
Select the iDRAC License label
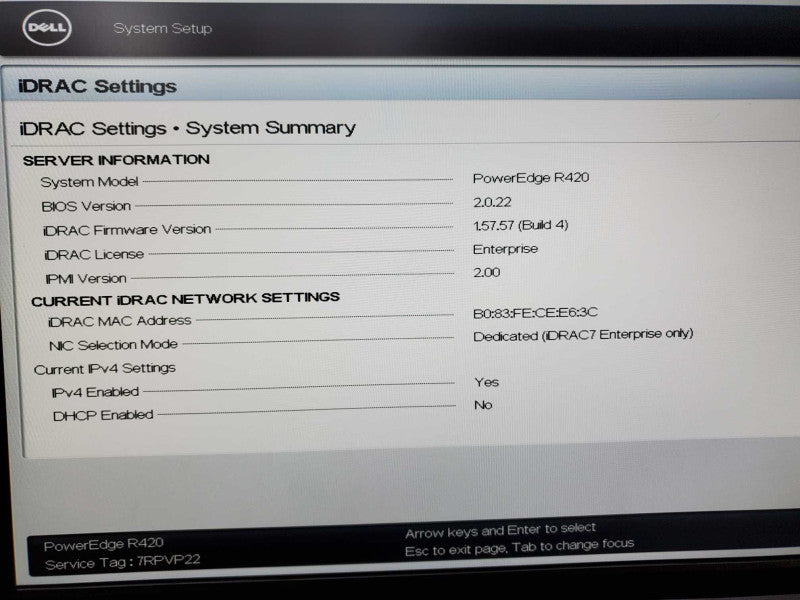(94, 254)
